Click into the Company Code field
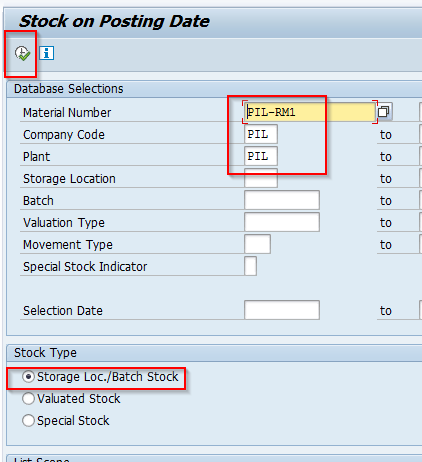The height and width of the screenshot is (462, 422). pyautogui.click(x=261, y=134)
